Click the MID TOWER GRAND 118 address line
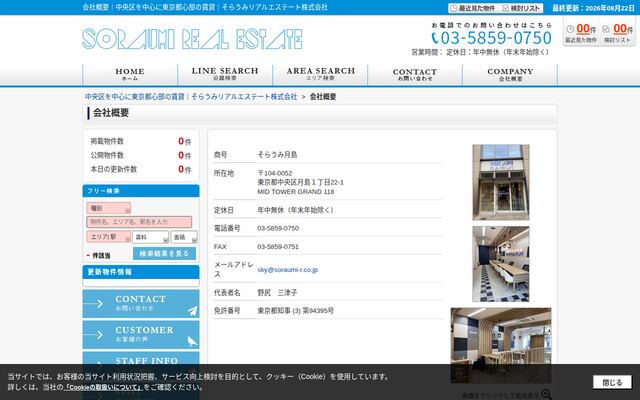 pyautogui.click(x=296, y=191)
